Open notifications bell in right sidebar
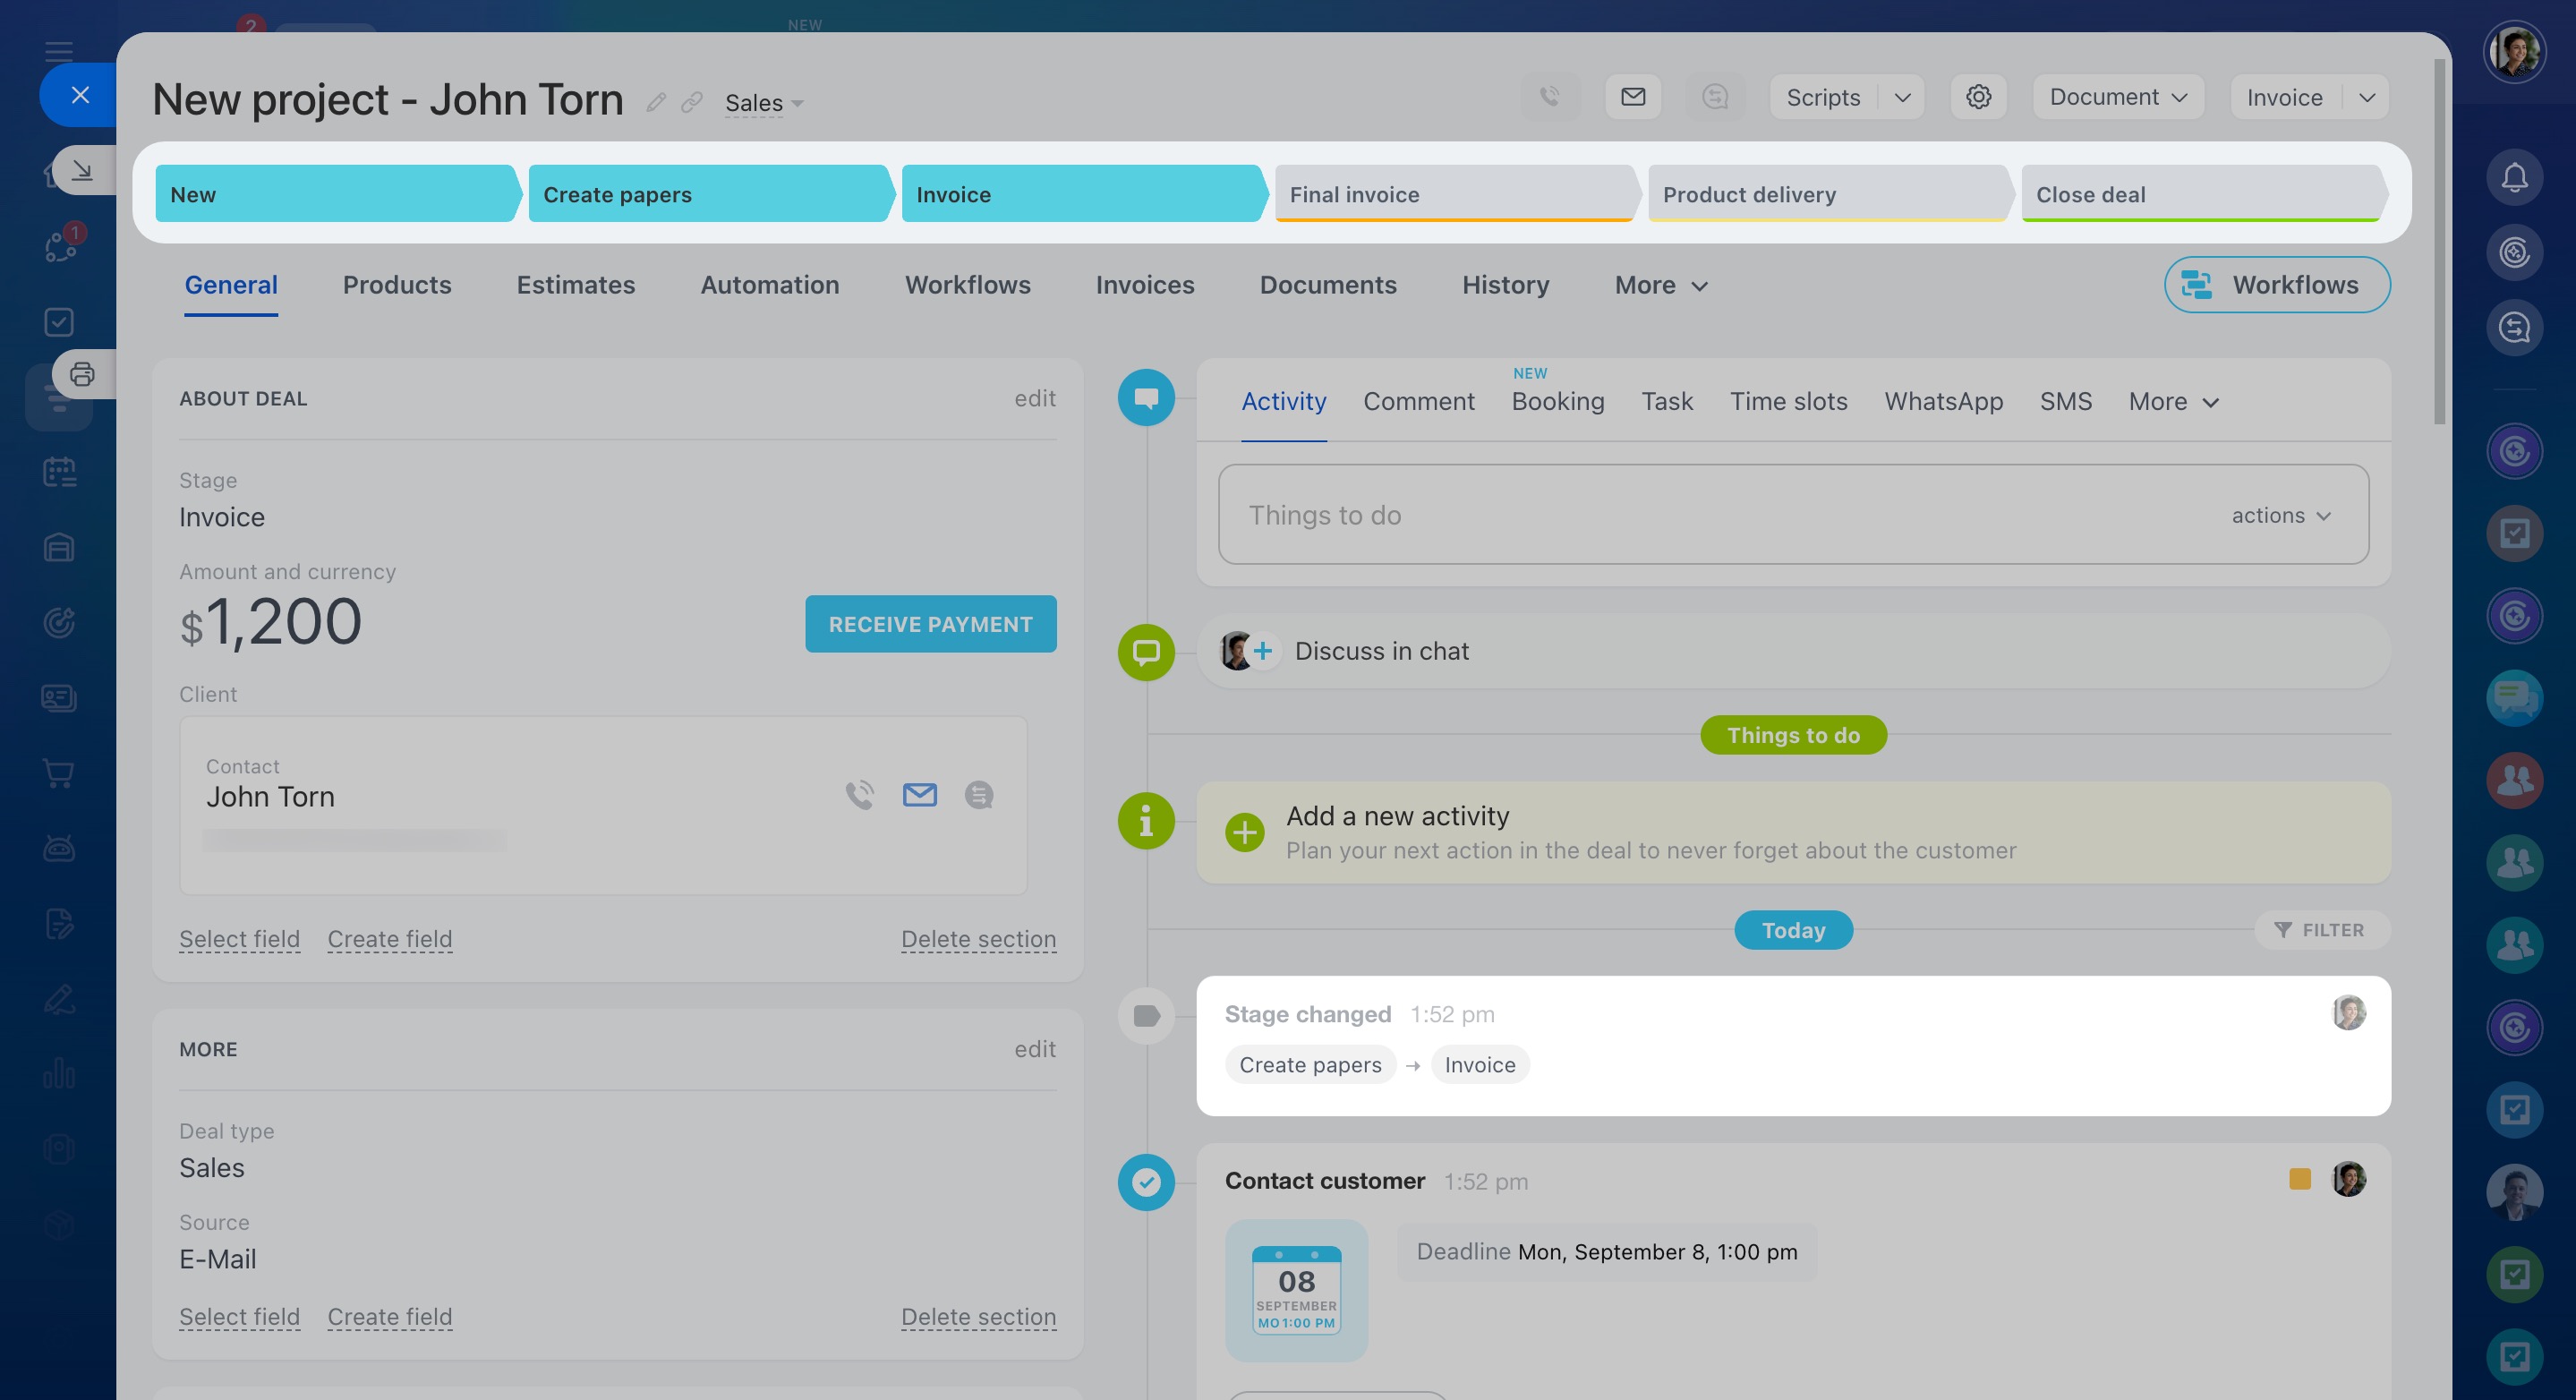Viewport: 2576px width, 1400px height. point(2514,178)
